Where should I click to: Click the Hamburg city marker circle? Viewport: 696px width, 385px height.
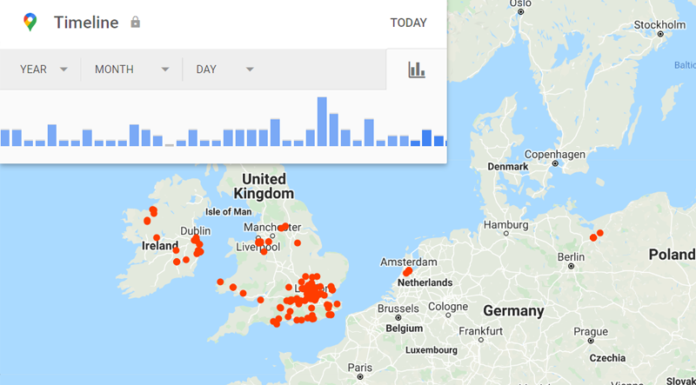(506, 233)
